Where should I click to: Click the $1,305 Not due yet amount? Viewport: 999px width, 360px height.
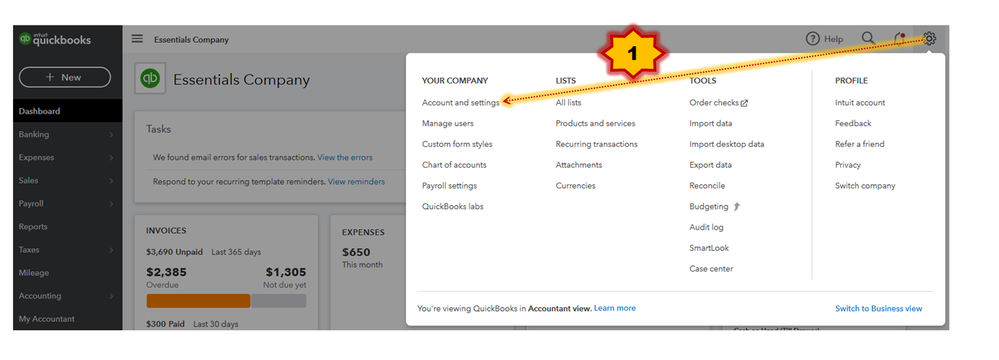[x=286, y=272]
